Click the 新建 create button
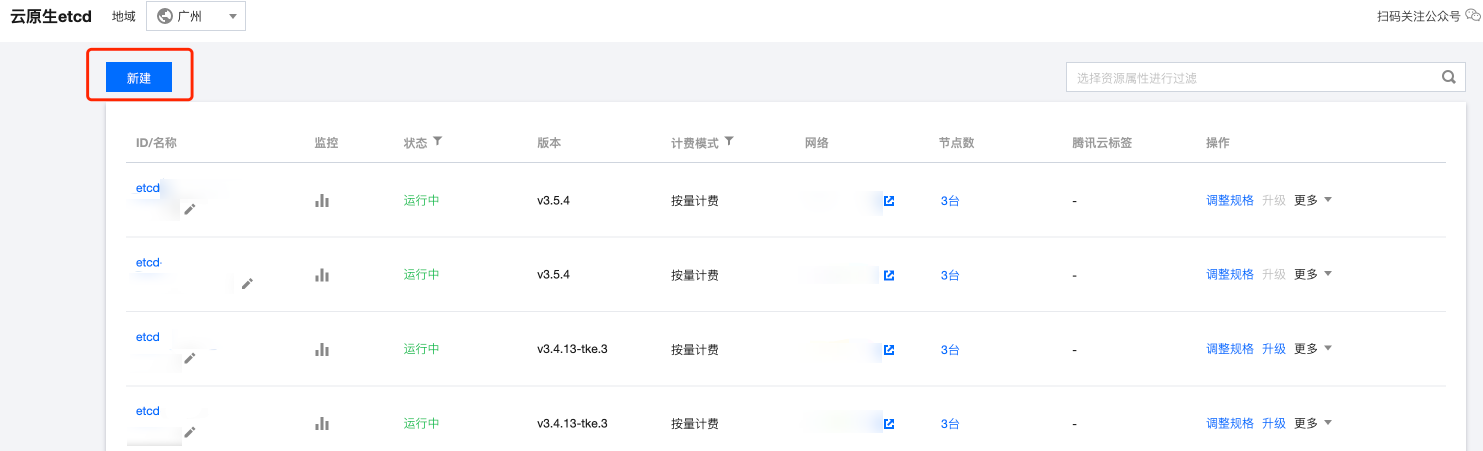This screenshot has height=451, width=1483. point(139,78)
